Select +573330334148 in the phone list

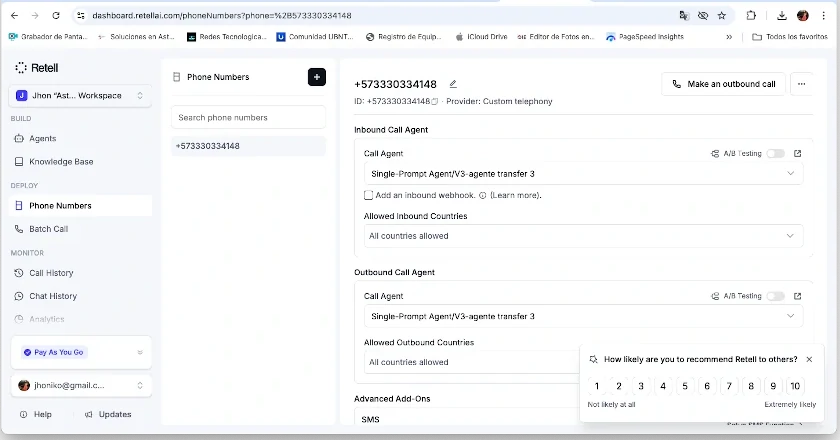pyautogui.click(x=249, y=146)
